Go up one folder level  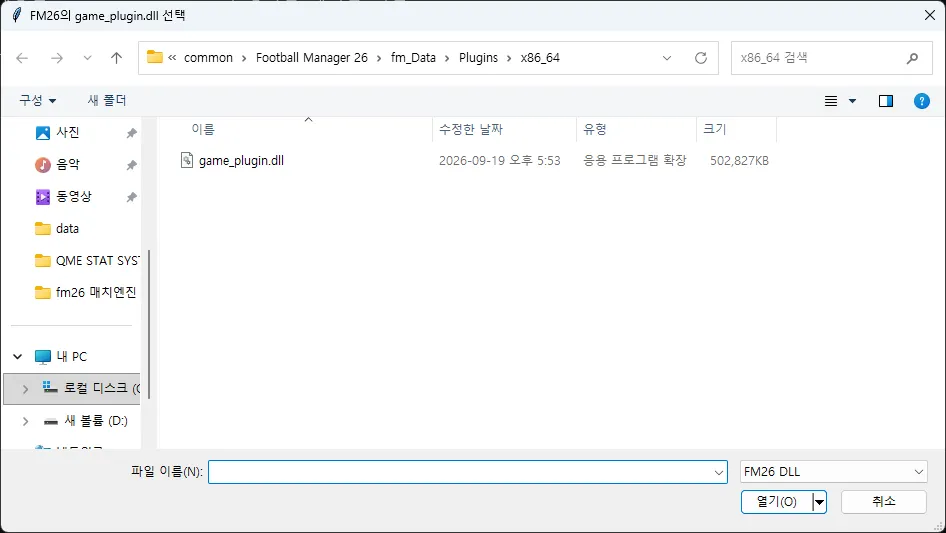point(116,58)
